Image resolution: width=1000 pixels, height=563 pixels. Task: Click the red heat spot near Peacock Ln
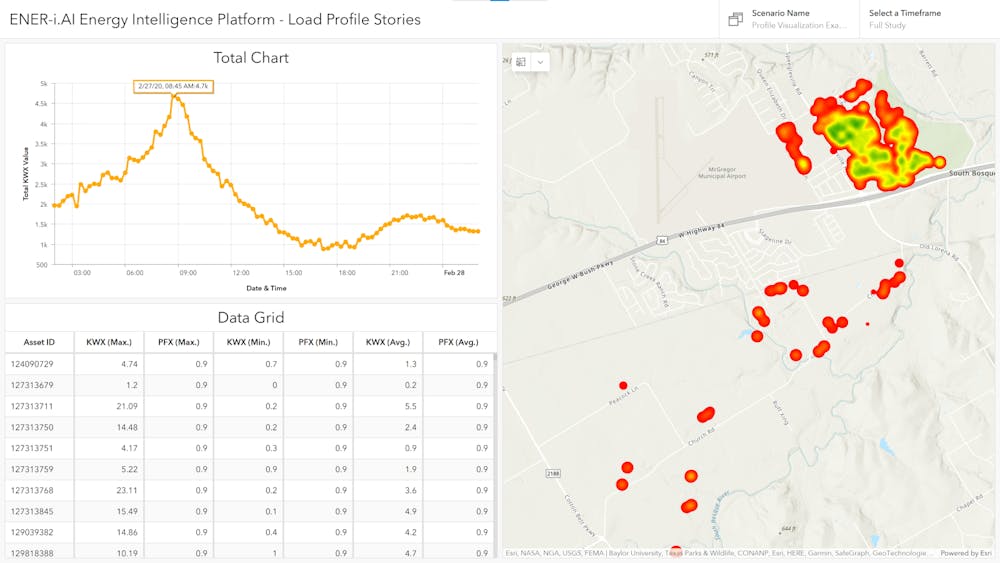(x=623, y=385)
